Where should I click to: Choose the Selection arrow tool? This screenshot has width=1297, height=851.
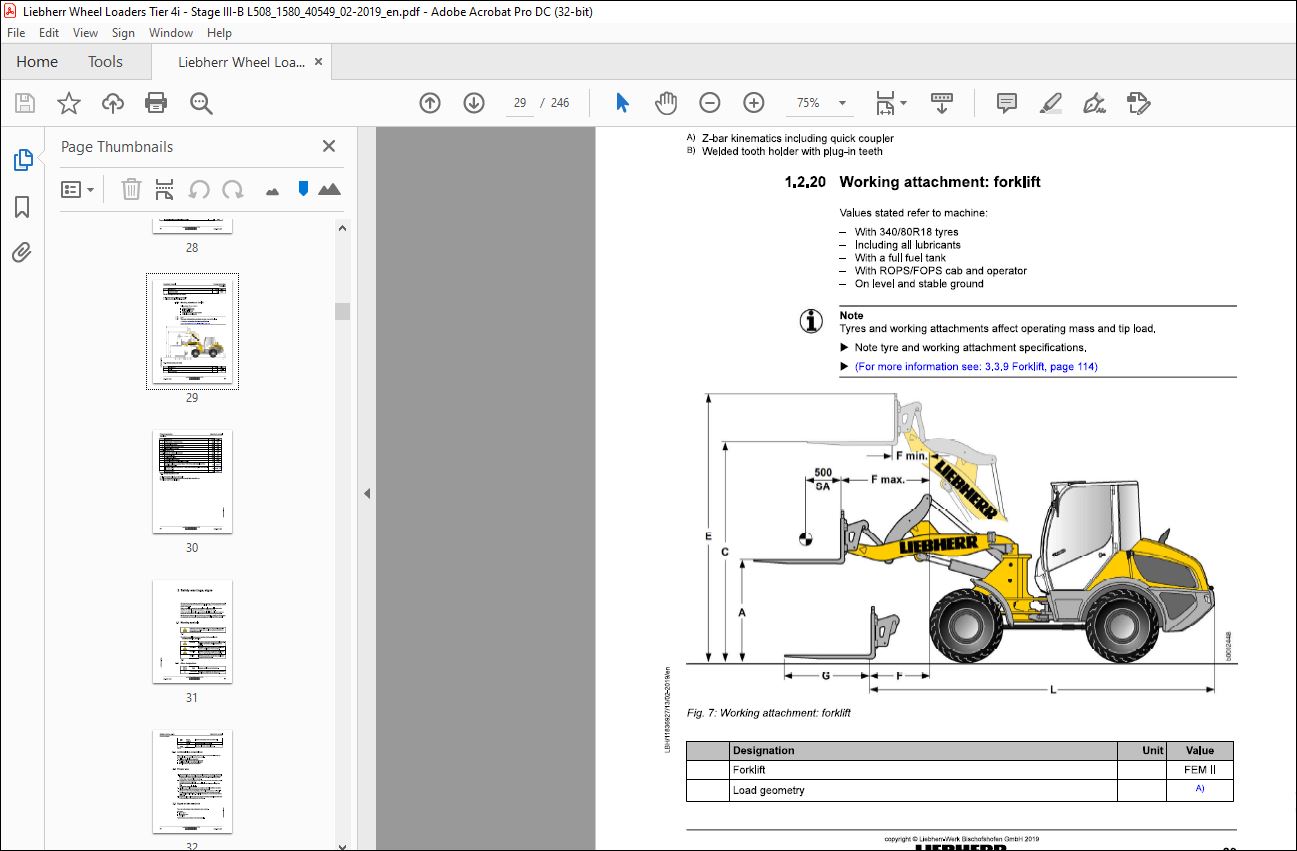click(622, 103)
